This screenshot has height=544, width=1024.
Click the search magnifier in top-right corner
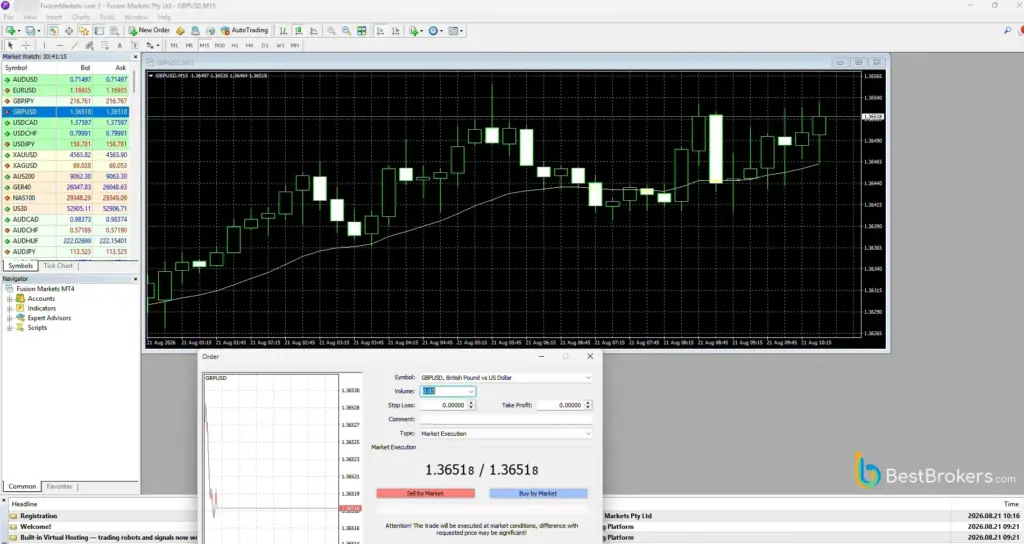(1007, 31)
